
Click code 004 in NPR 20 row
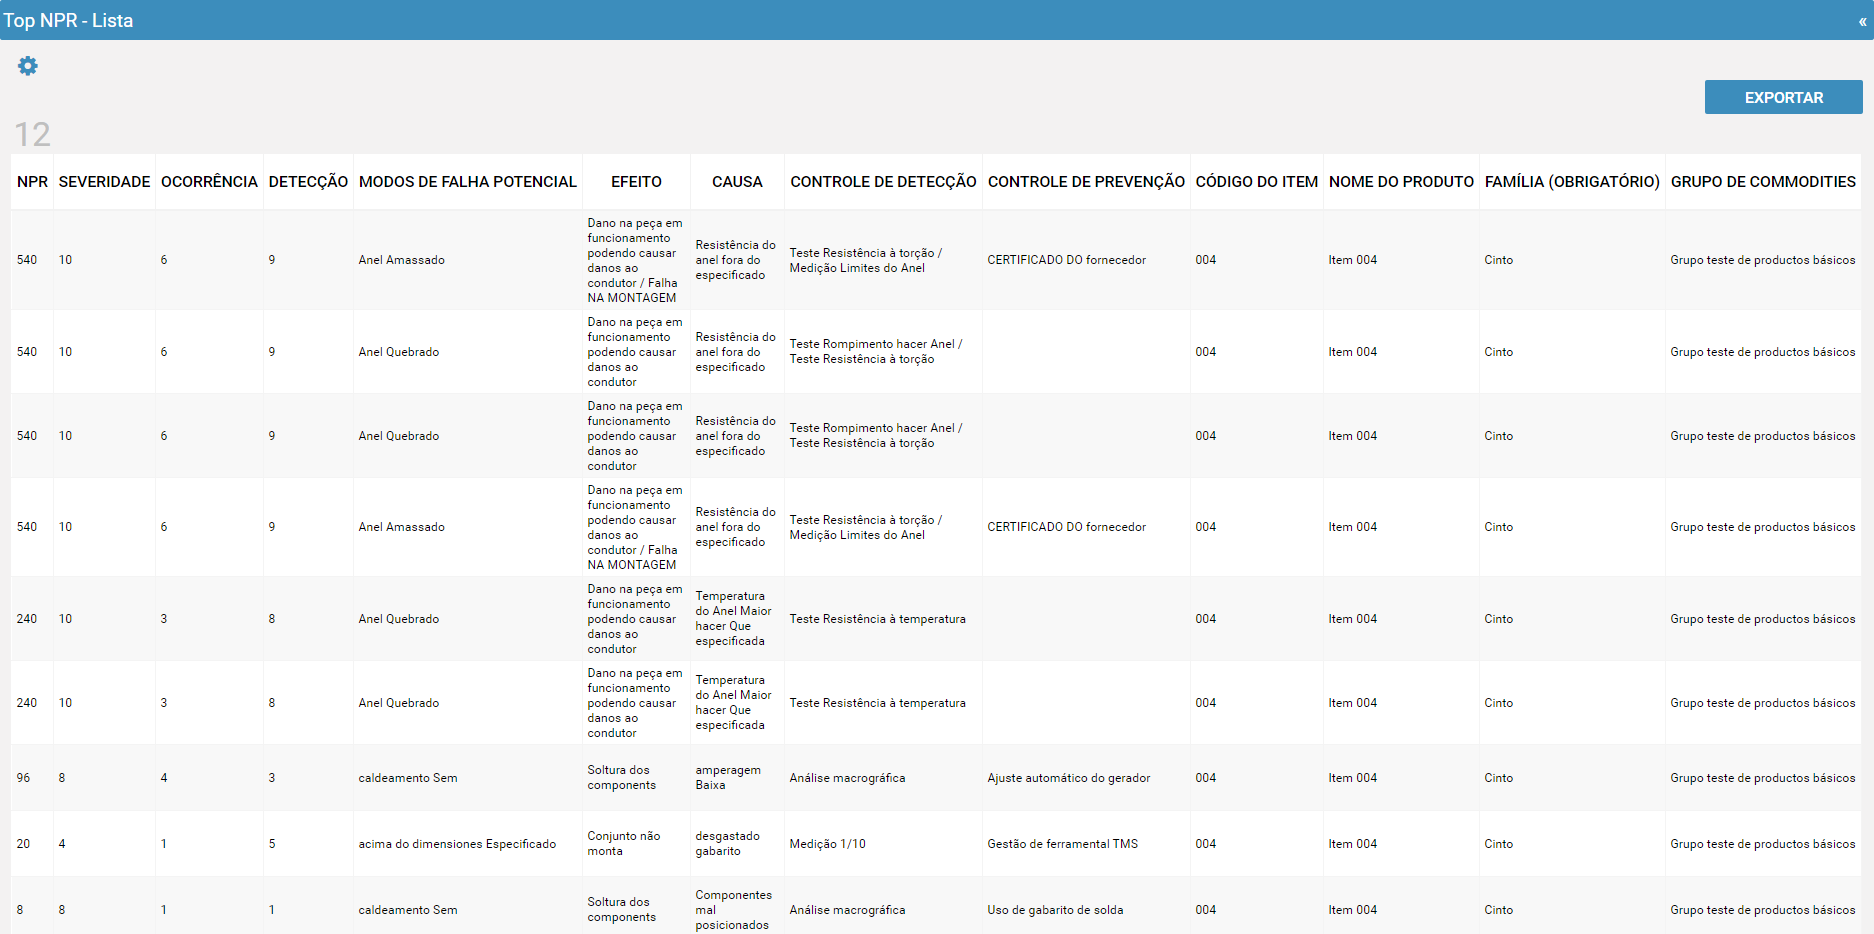(x=1205, y=844)
